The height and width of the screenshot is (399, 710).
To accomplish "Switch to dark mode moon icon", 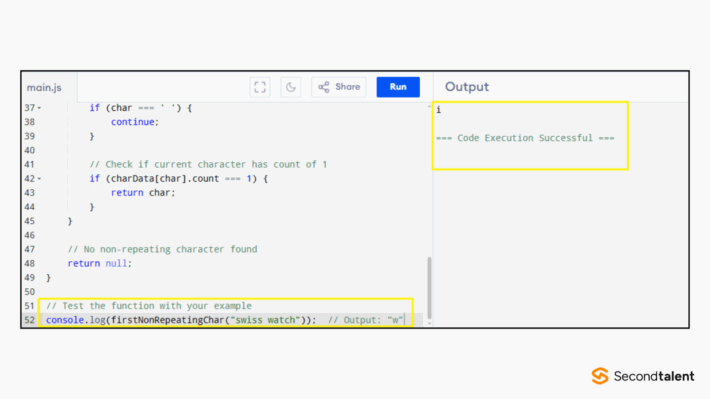I will coord(291,87).
